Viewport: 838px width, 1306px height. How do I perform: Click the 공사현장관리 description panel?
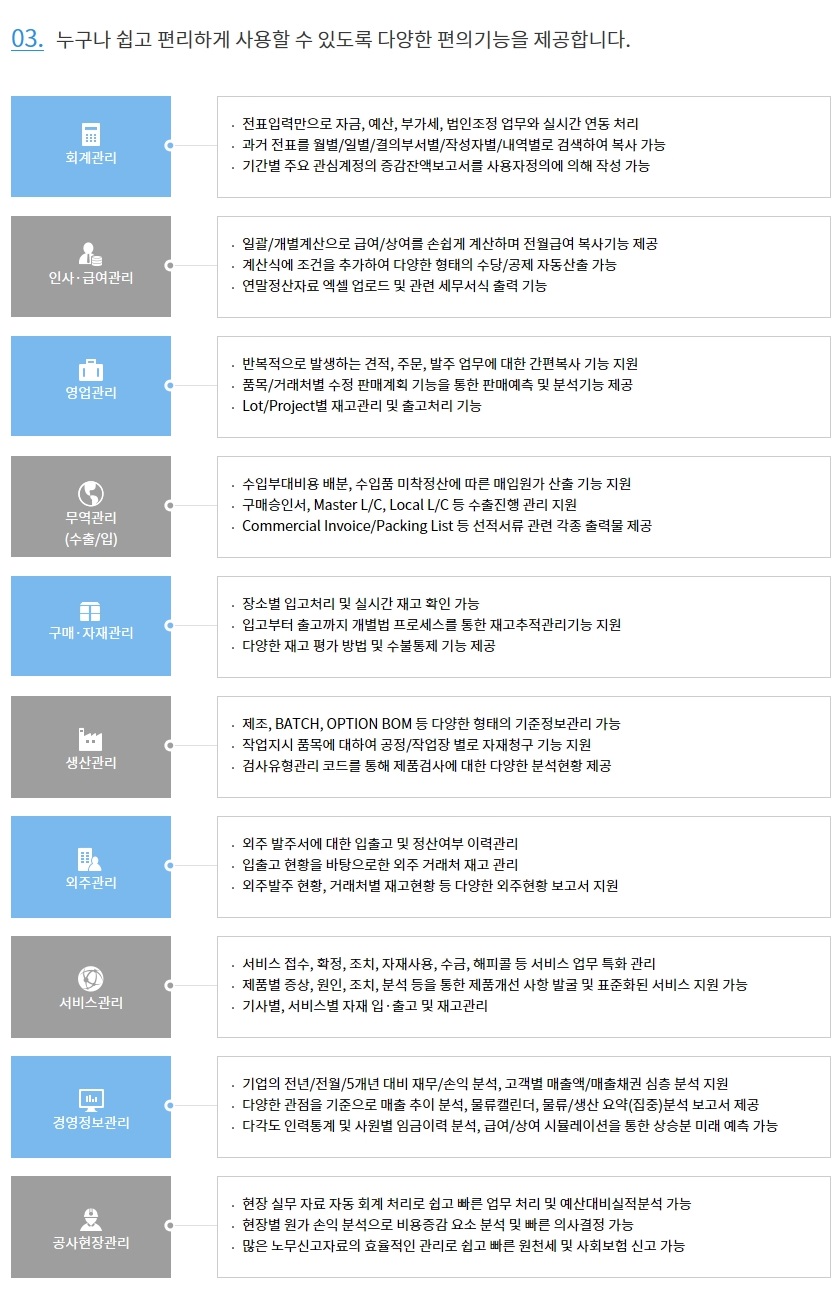(x=524, y=1226)
